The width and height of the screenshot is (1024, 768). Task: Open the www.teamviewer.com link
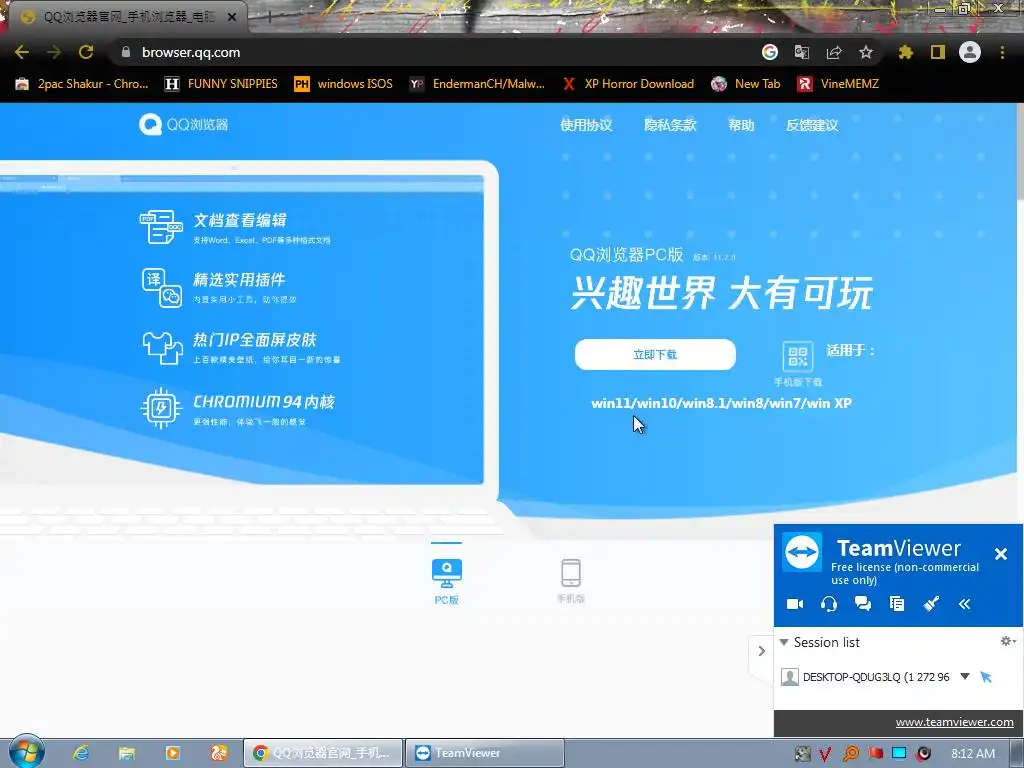[x=954, y=722]
